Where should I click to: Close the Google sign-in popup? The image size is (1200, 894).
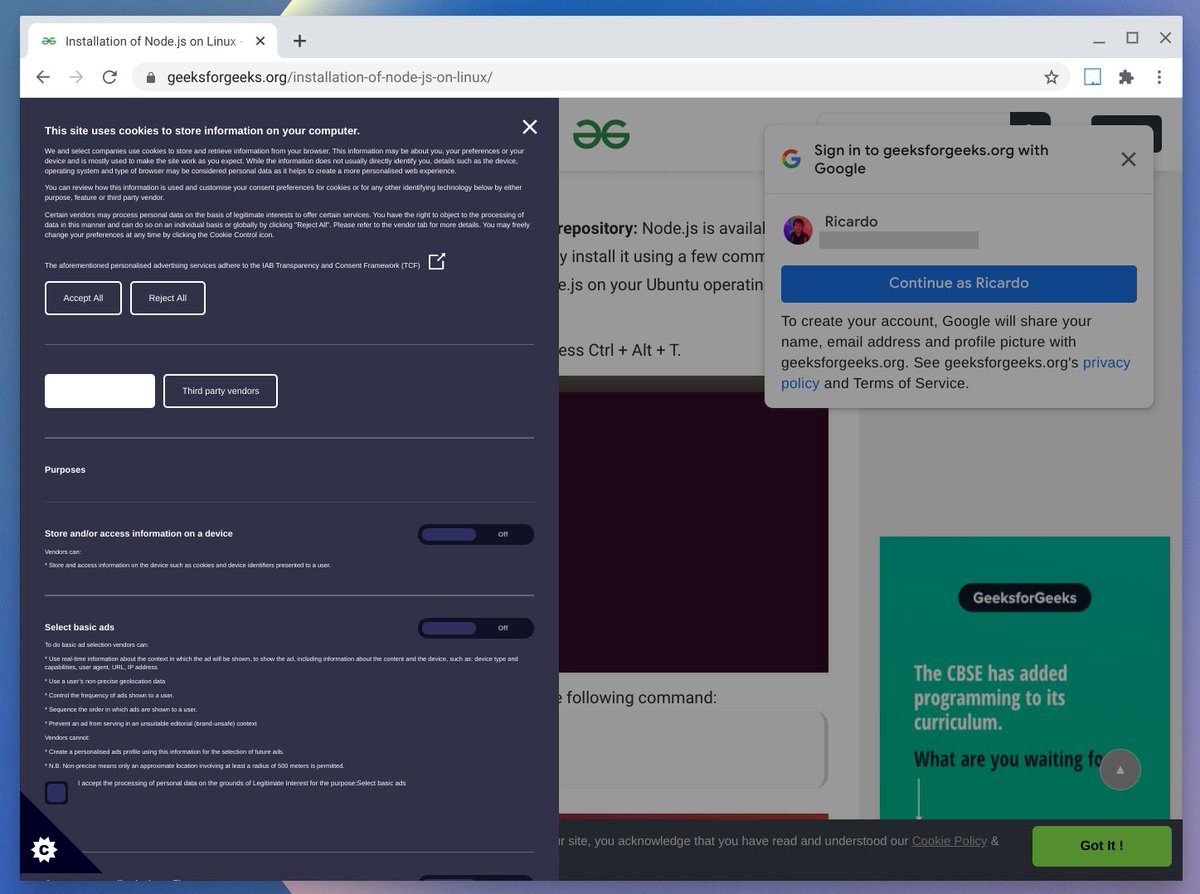coord(1128,159)
